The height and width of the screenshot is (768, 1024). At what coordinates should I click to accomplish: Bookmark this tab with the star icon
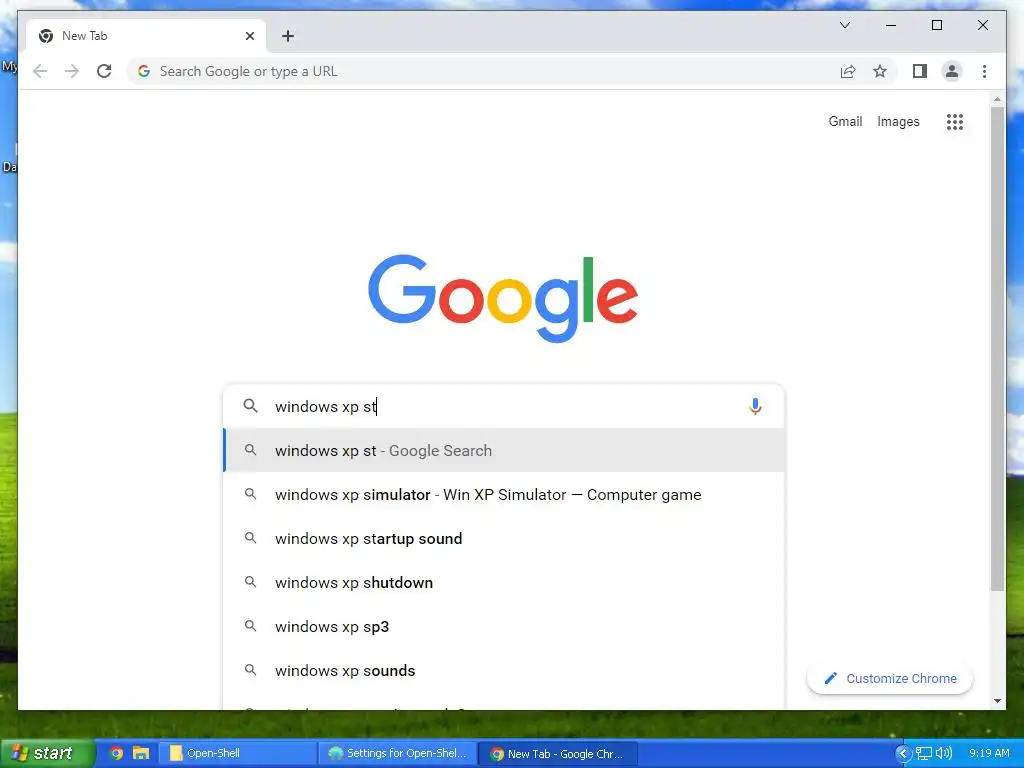point(880,71)
